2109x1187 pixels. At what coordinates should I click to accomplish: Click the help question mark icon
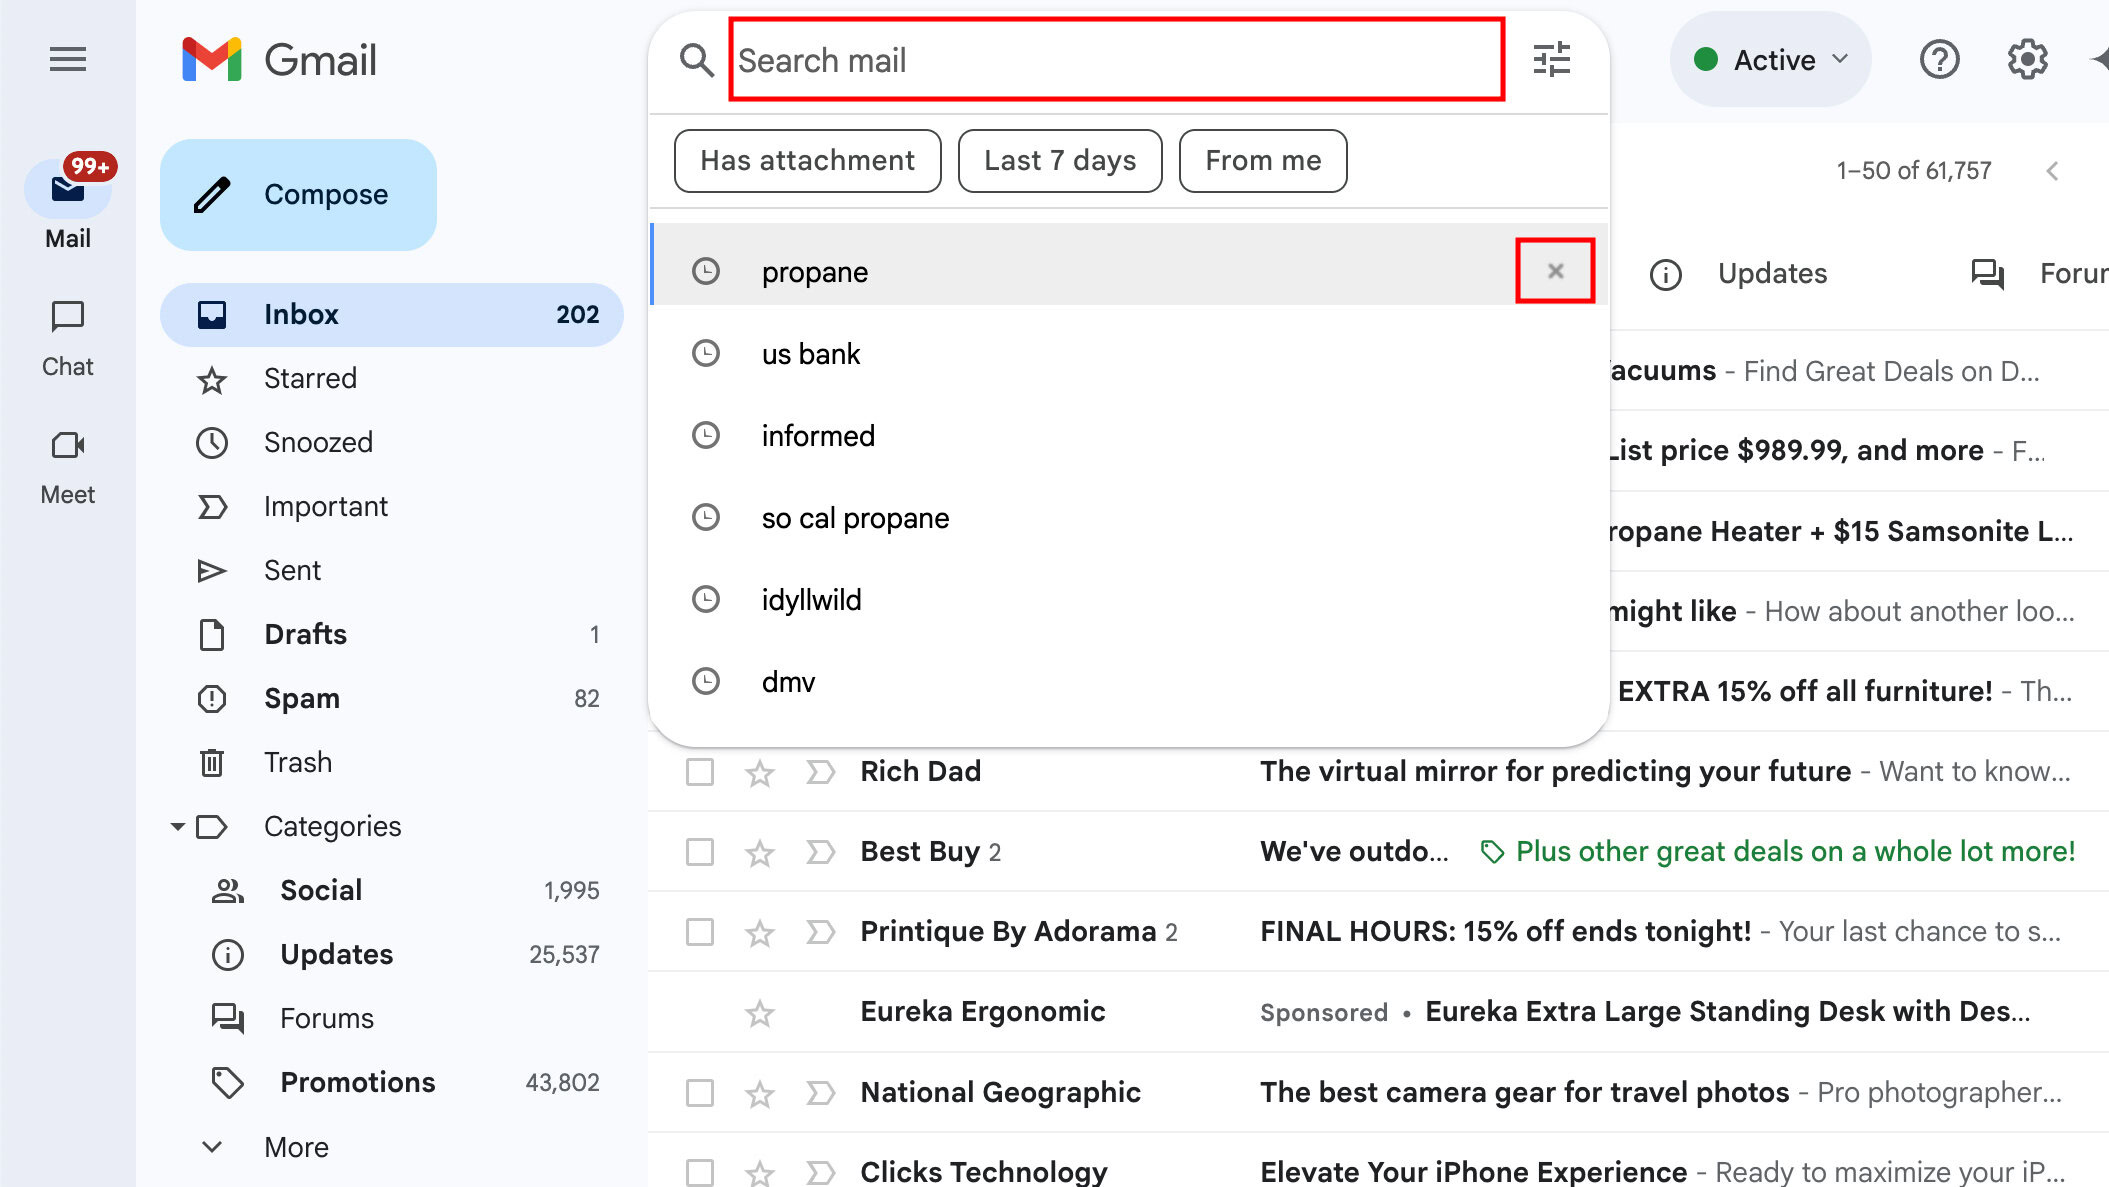1940,59
